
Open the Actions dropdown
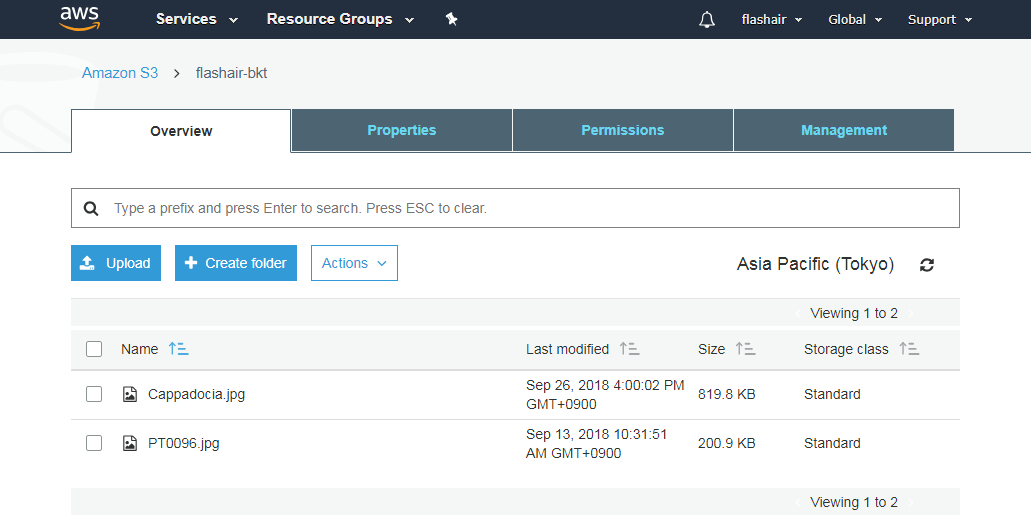(x=354, y=263)
